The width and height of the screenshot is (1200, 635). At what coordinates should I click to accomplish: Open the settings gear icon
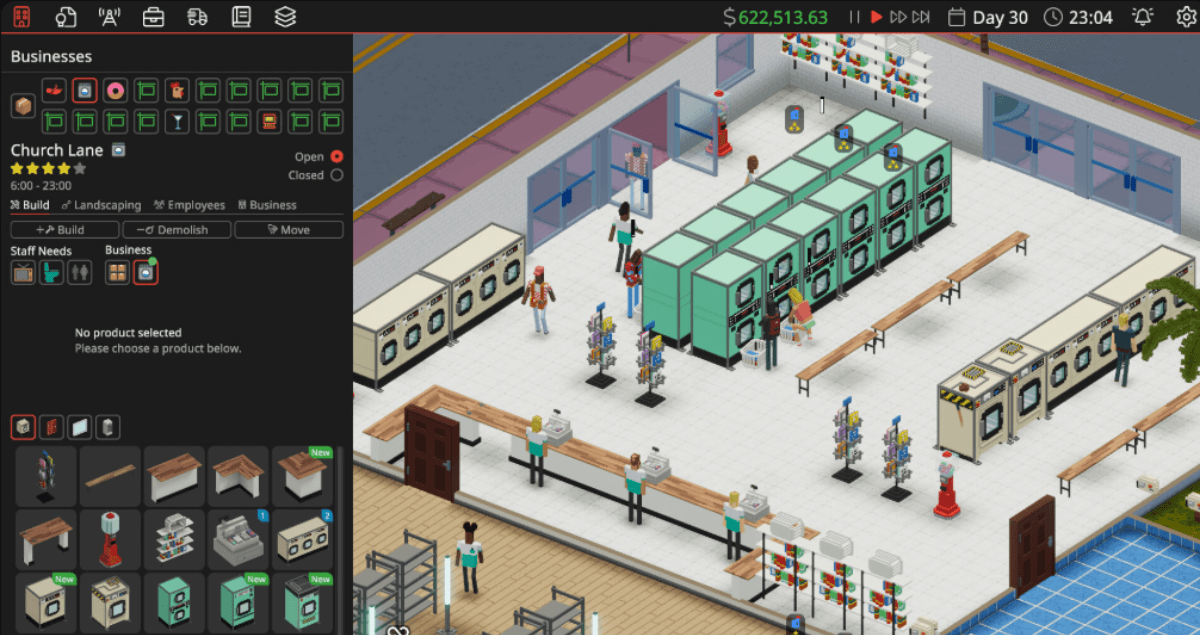1185,17
